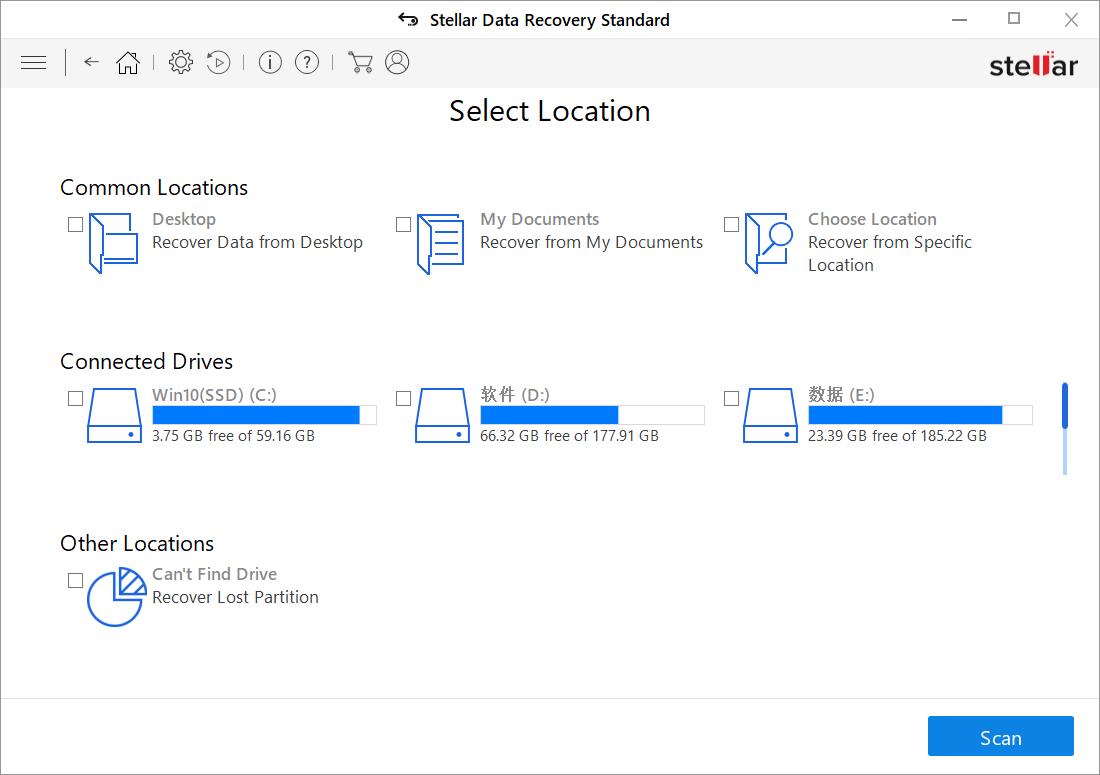1100x775 pixels.
Task: Click the 数据 (E:) drive icon
Action: 770,415
